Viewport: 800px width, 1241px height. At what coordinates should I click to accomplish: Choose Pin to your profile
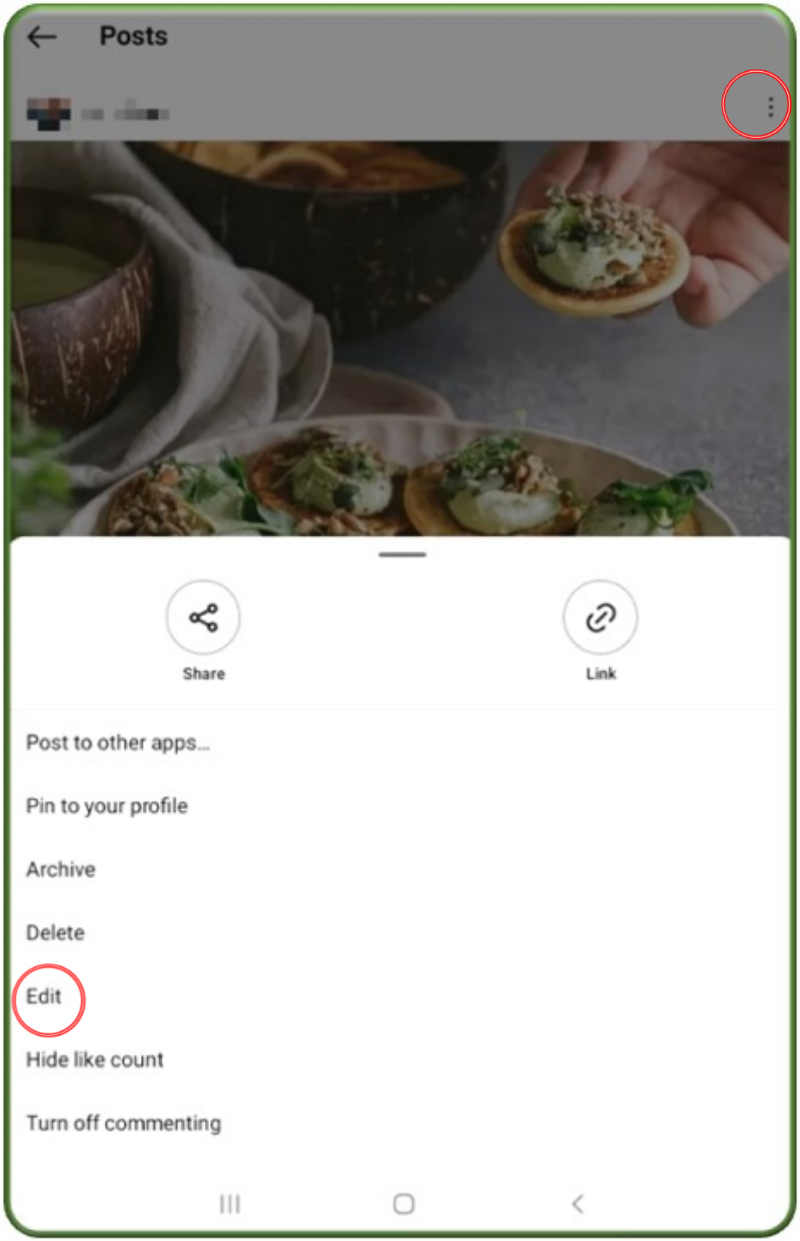pyautogui.click(x=107, y=806)
